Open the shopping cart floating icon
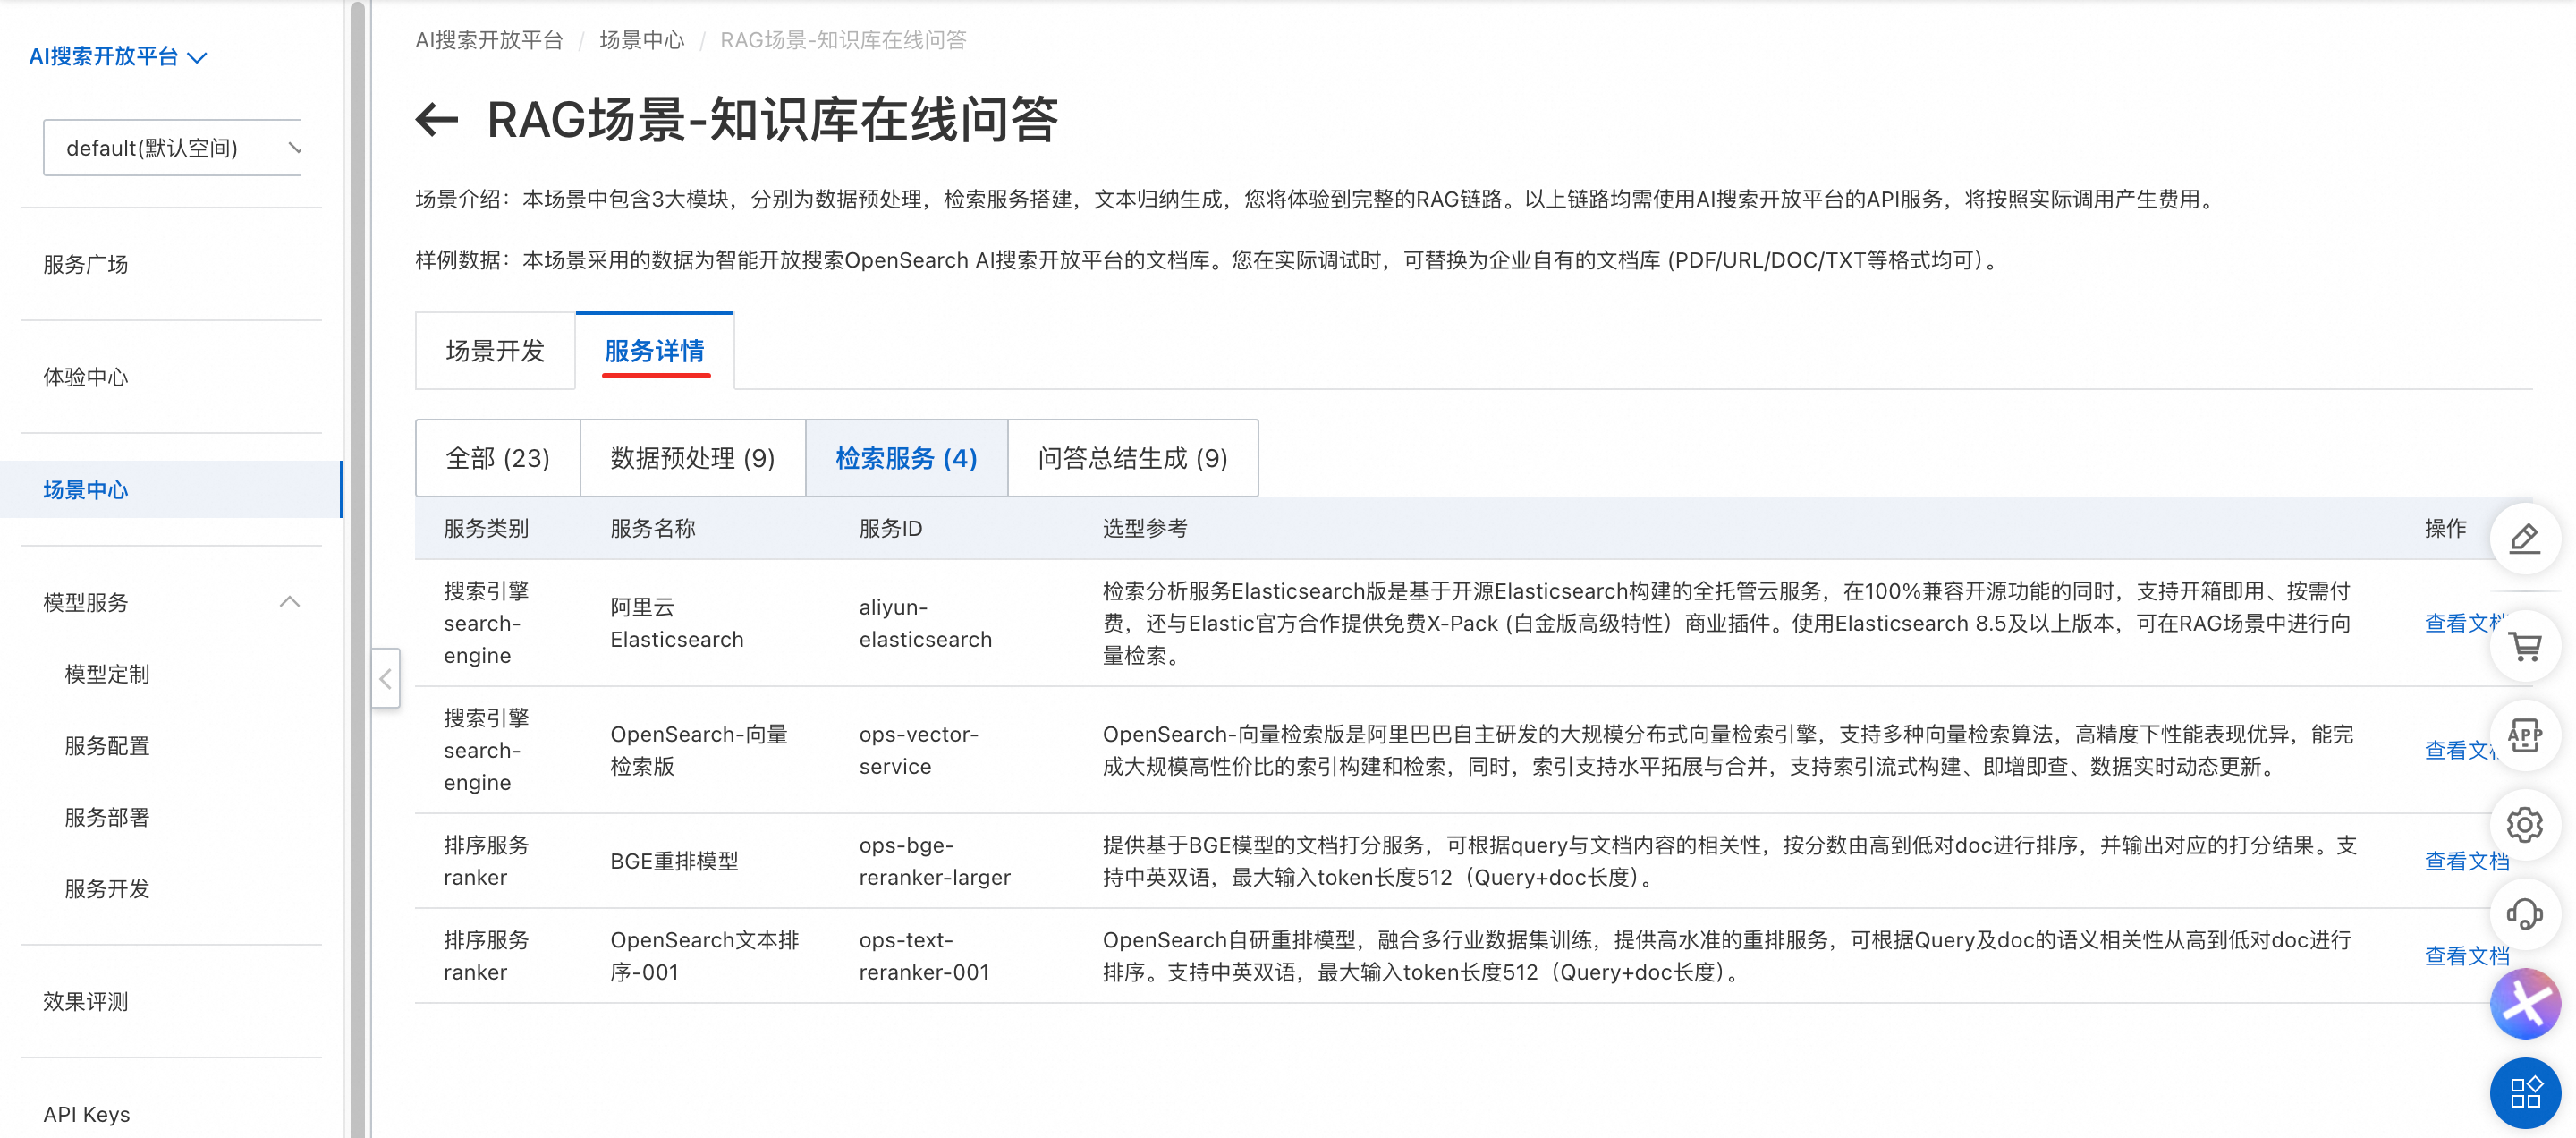2576x1138 pixels. point(2524,646)
